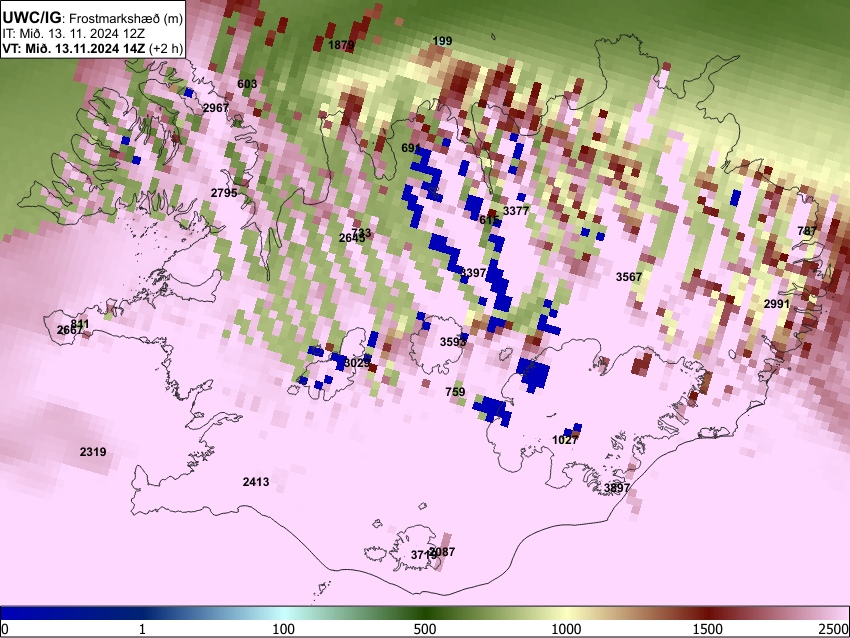
Task: Click the map value 615
Action: point(489,220)
